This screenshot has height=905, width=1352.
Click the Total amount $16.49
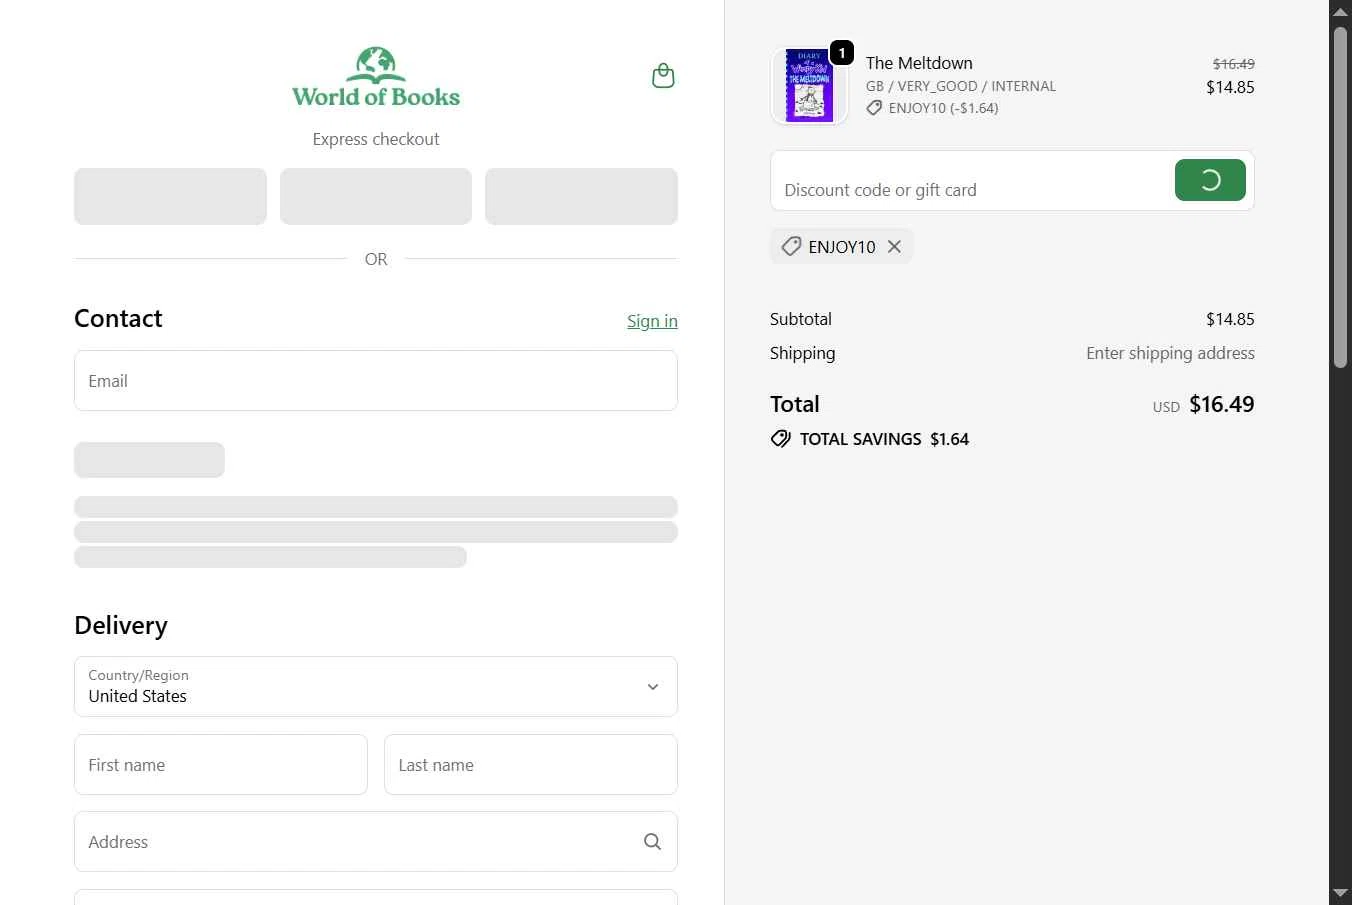(1221, 404)
